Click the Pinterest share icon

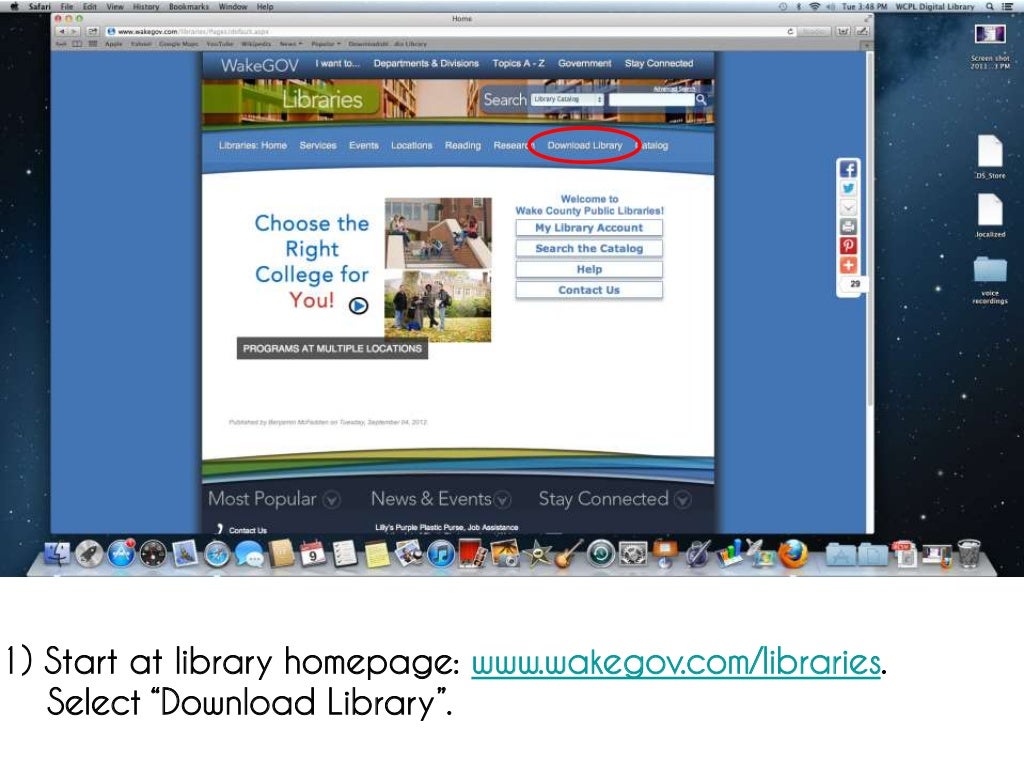point(848,246)
